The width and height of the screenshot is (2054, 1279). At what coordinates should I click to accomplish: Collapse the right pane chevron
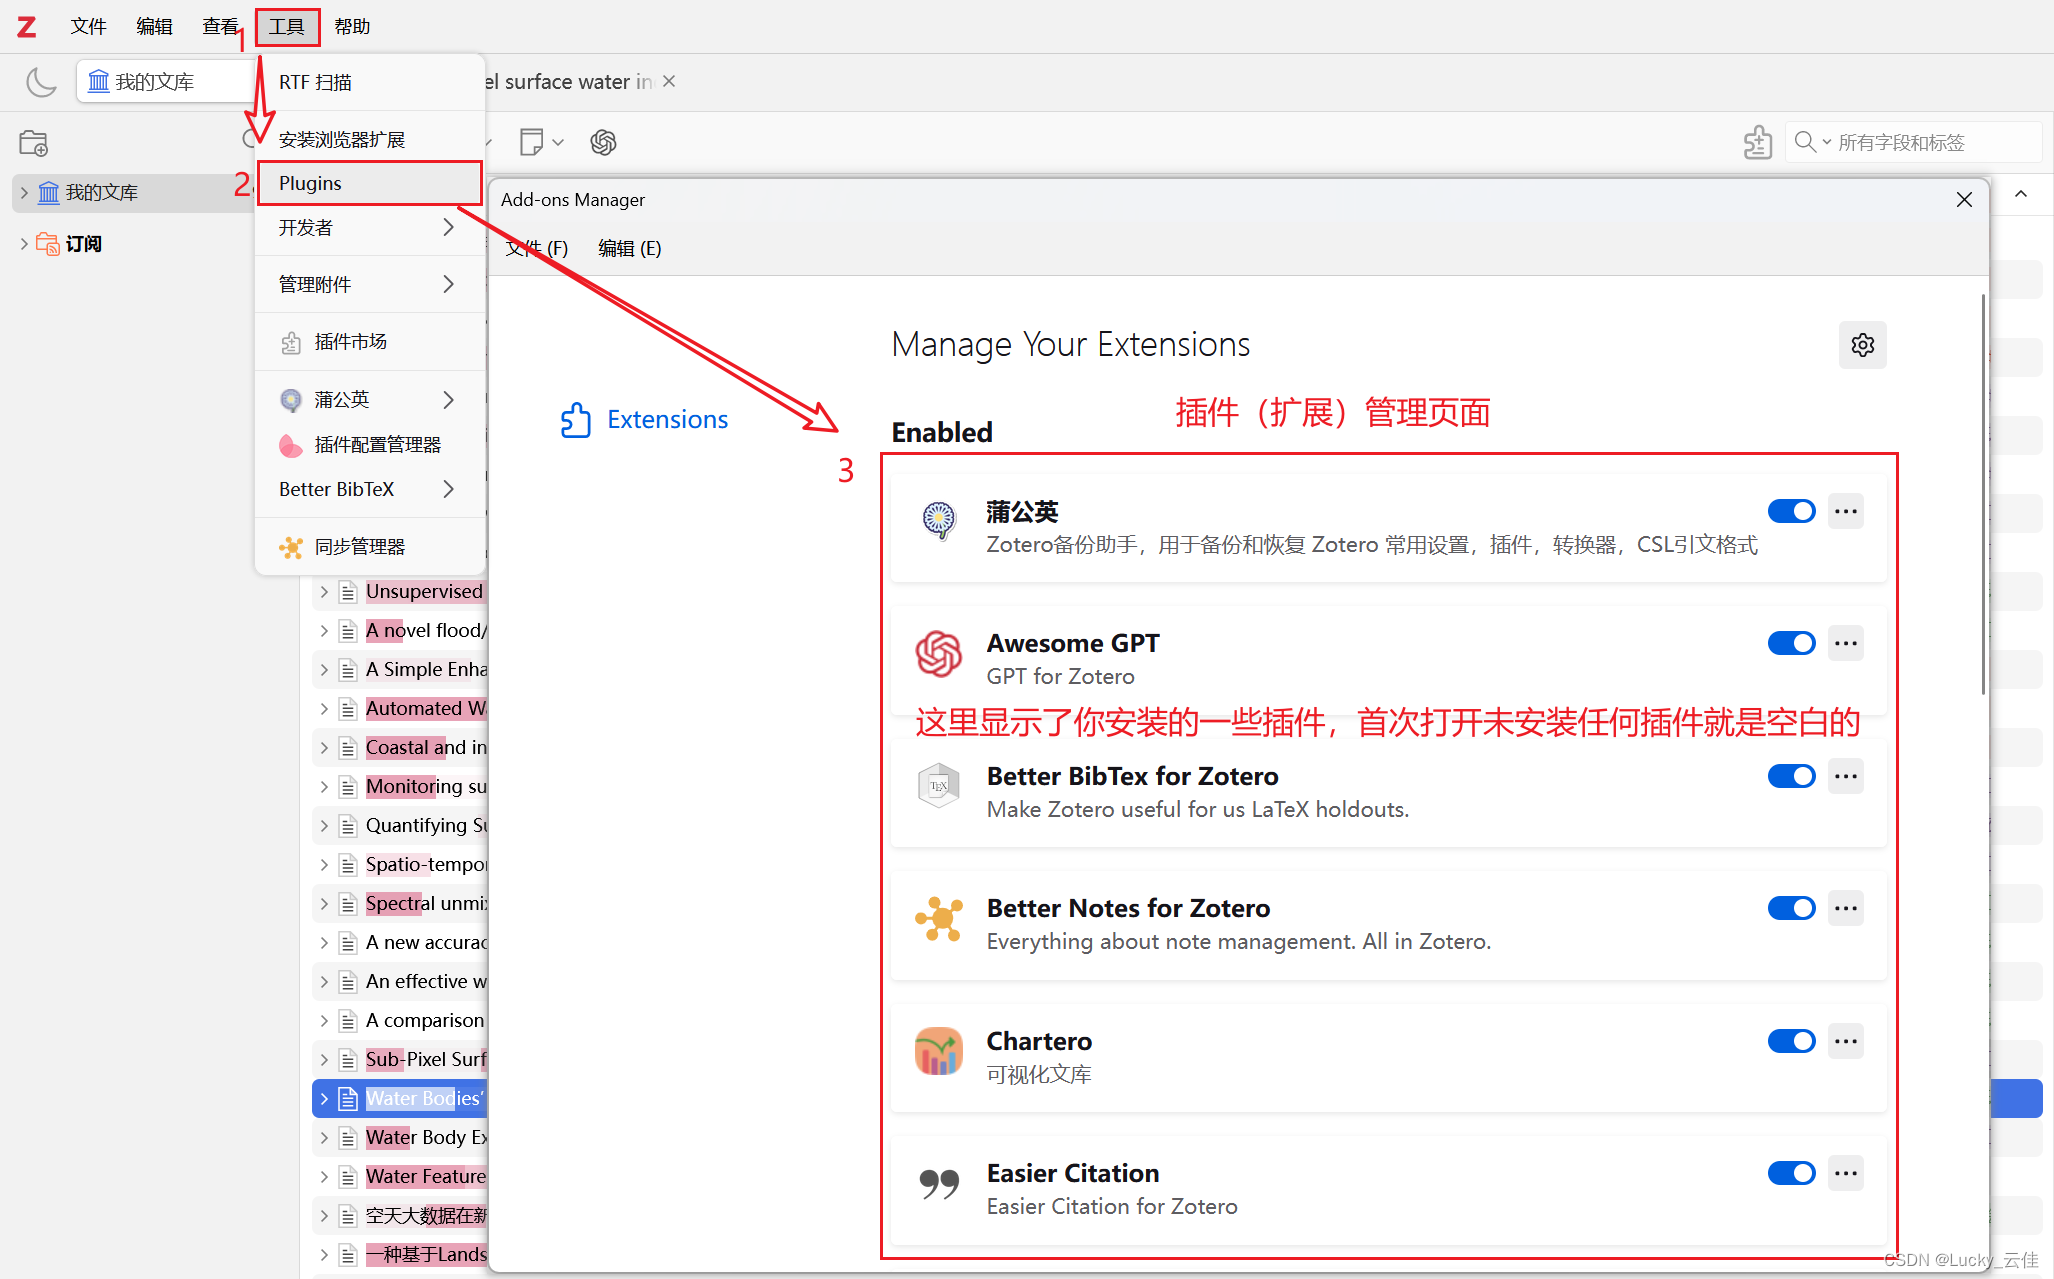tap(2021, 194)
